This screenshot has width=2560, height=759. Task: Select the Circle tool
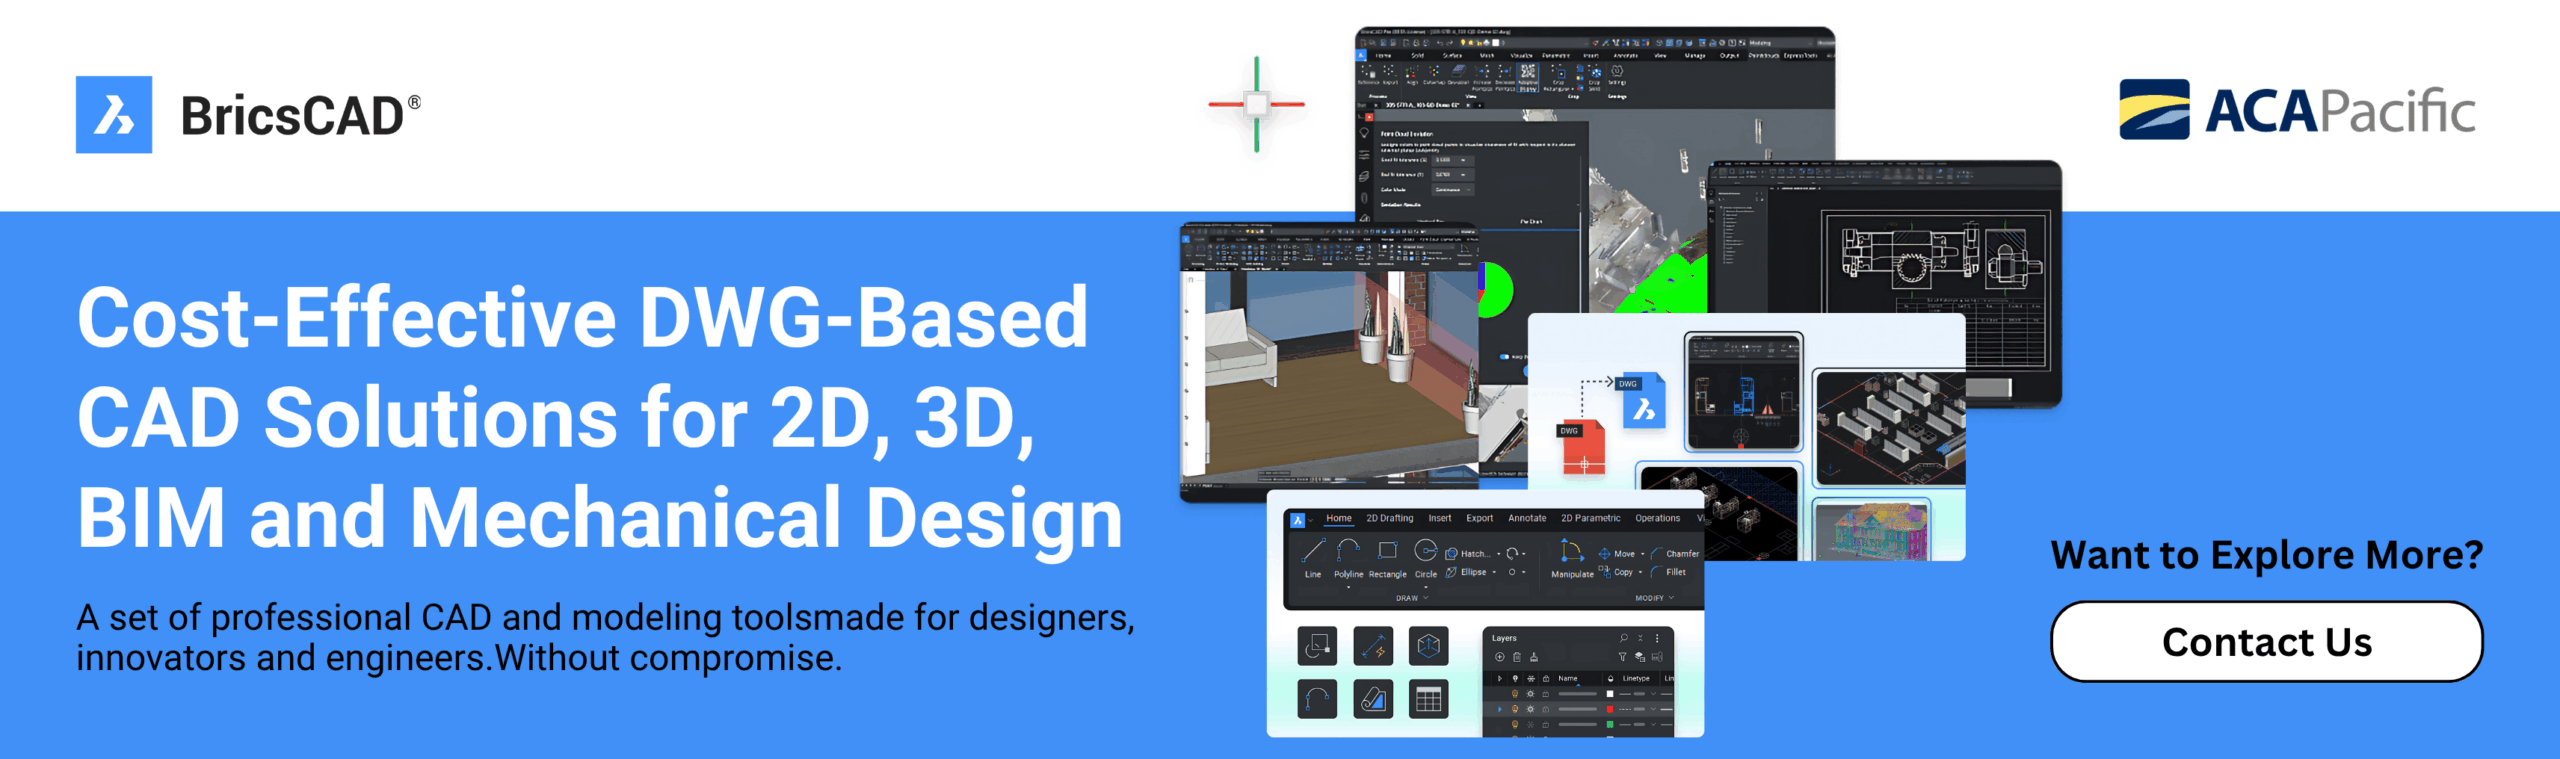[1425, 556]
